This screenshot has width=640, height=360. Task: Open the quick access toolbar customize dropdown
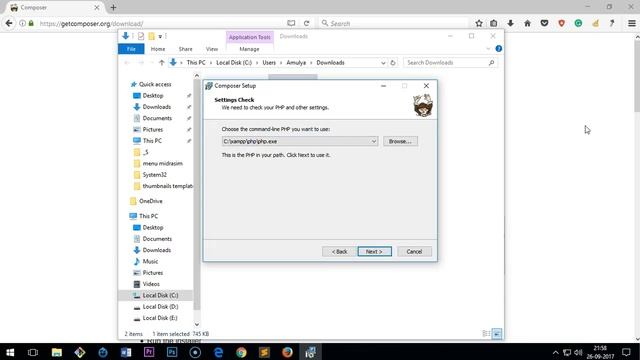pyautogui.click(x=160, y=37)
